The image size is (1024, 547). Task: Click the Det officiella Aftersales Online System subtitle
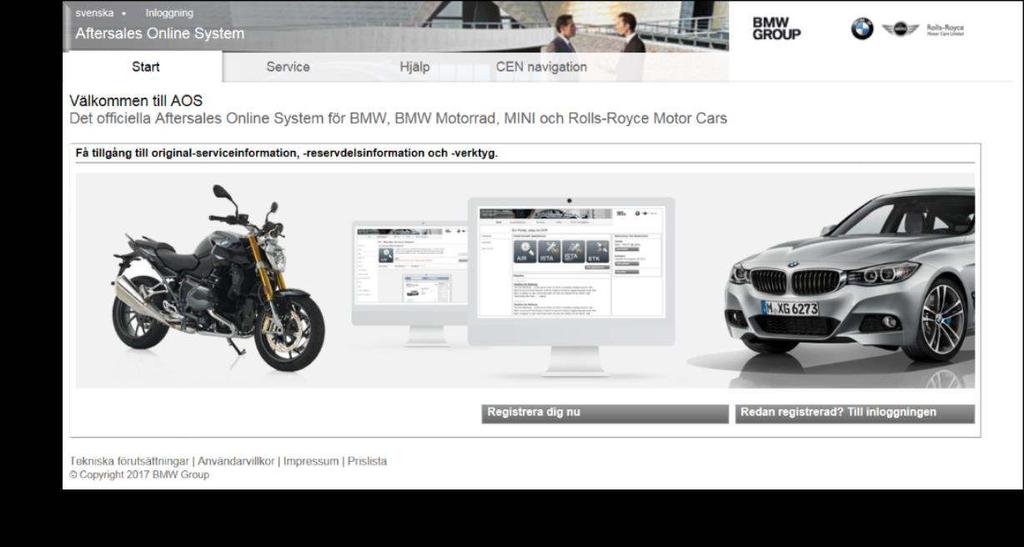398,119
